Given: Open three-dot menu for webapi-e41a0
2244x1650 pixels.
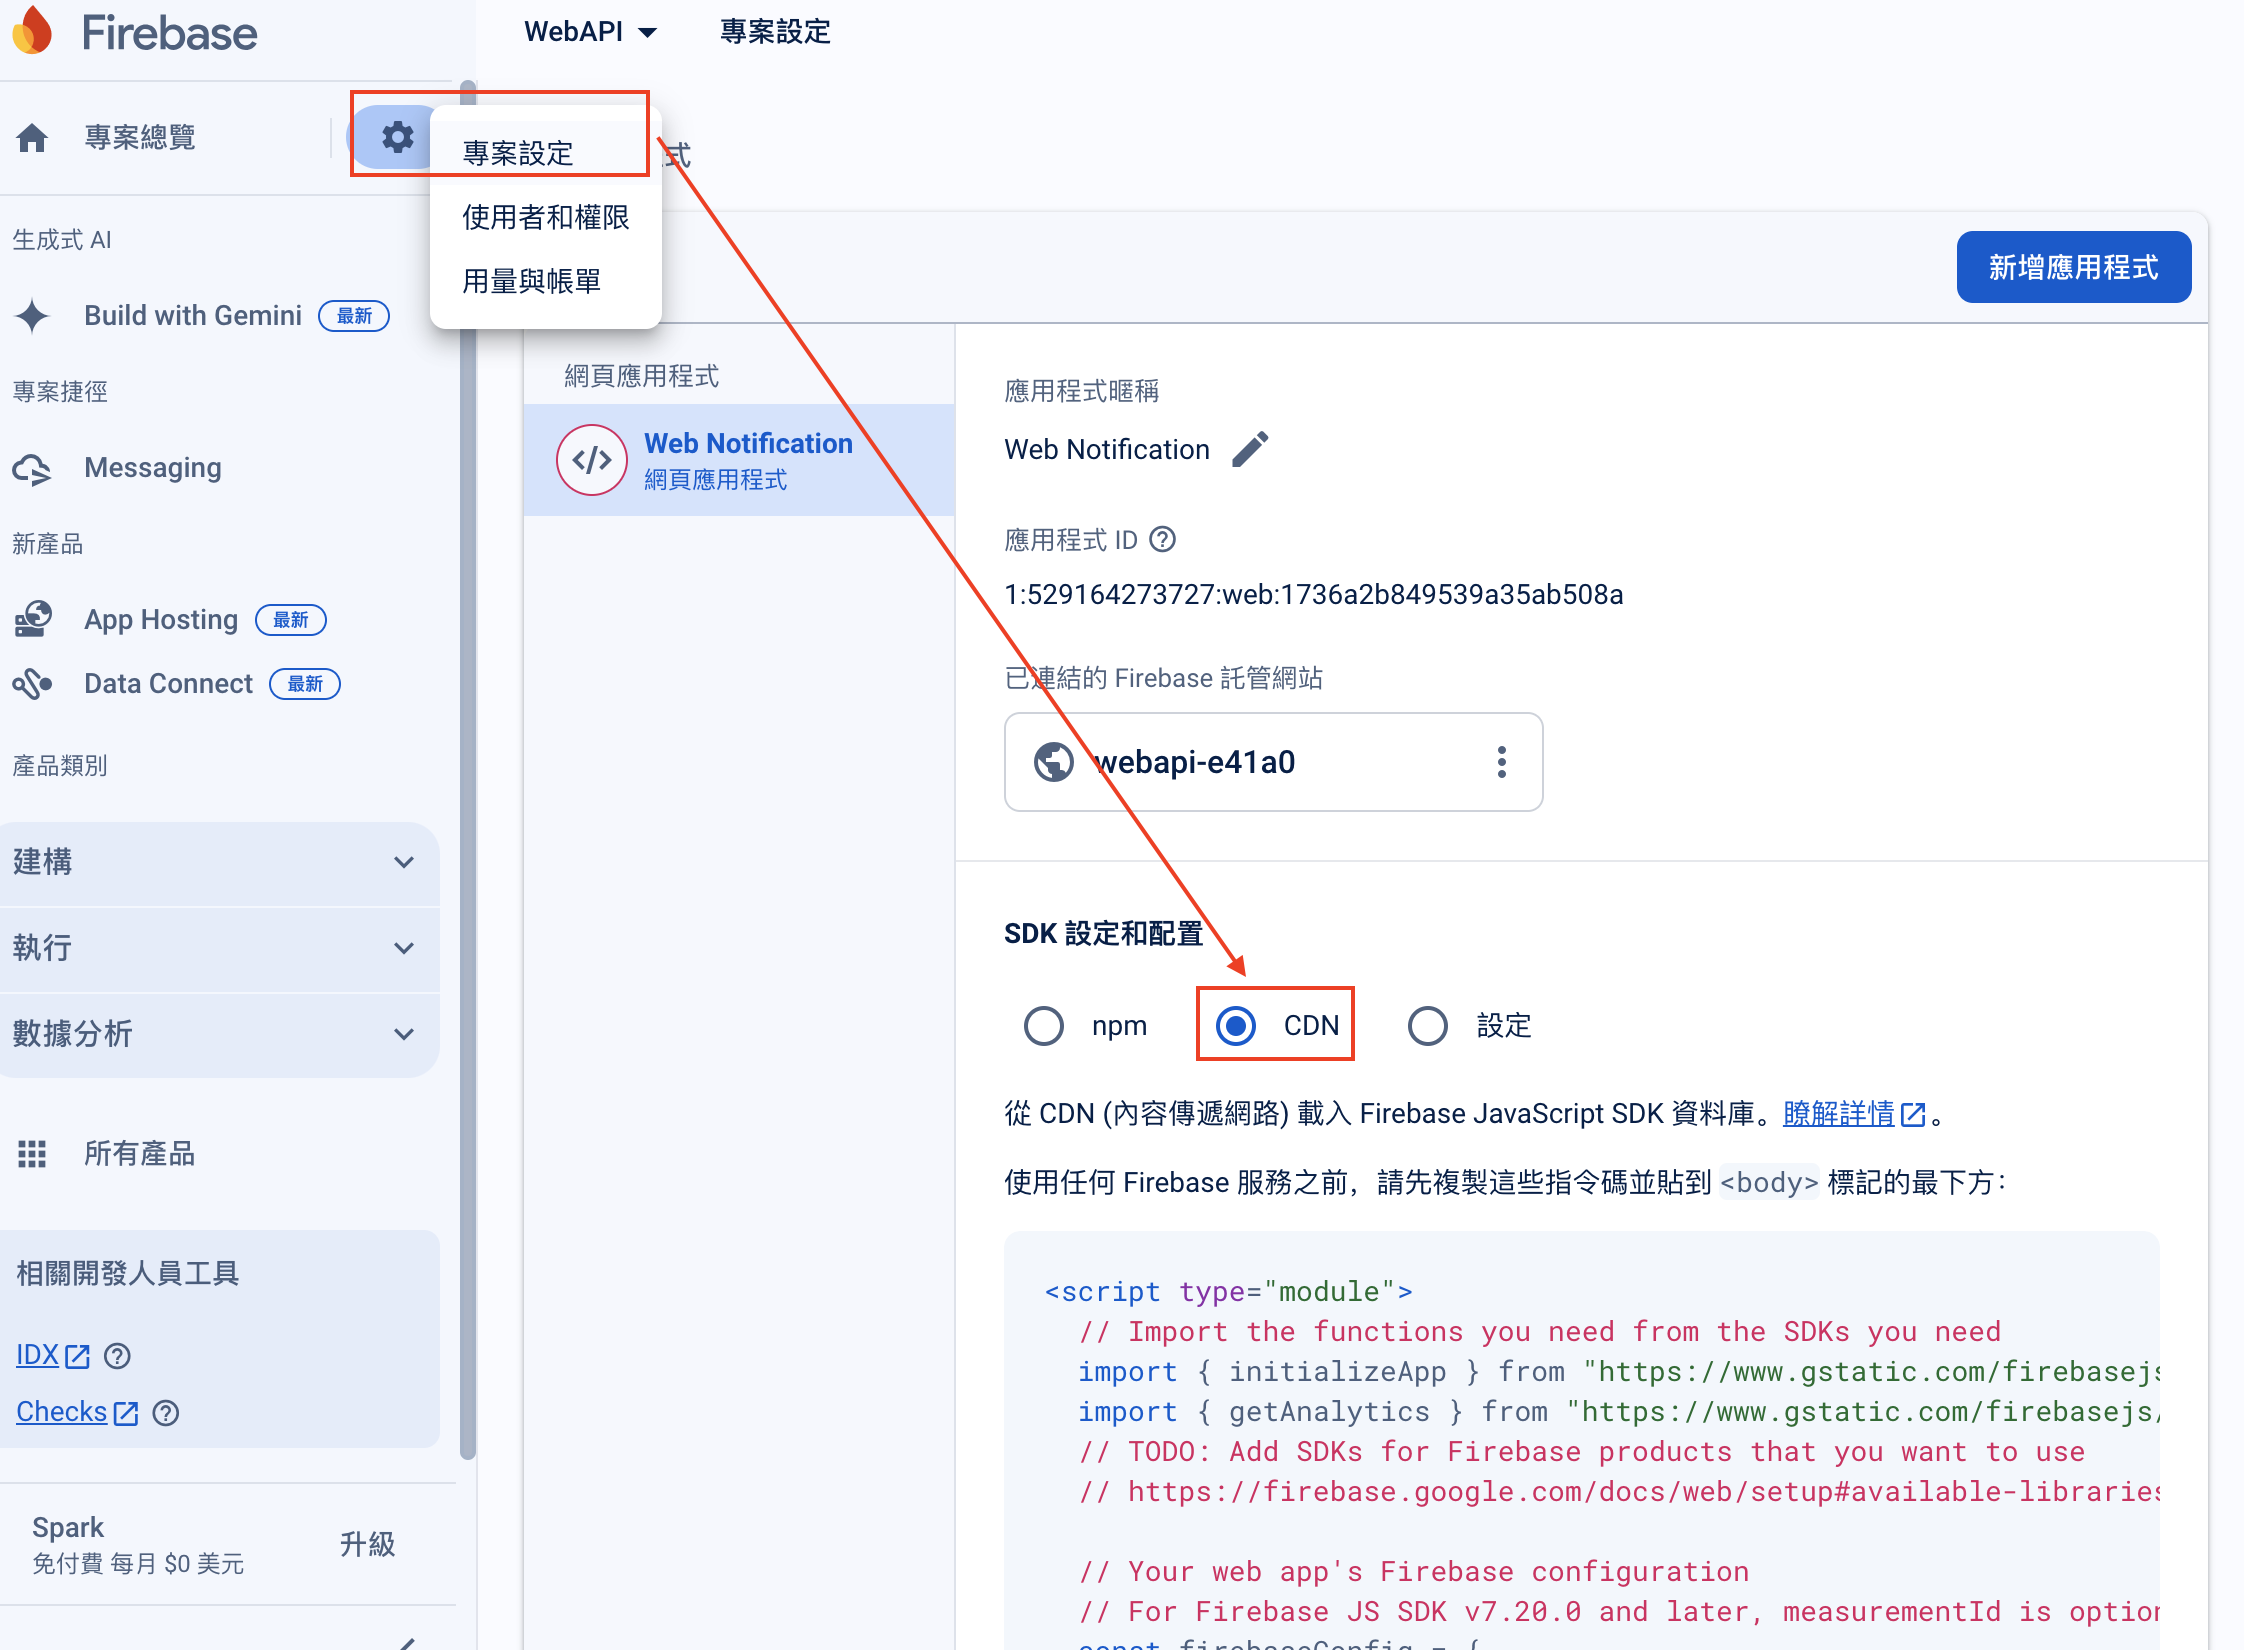Looking at the screenshot, I should pyautogui.click(x=1501, y=762).
